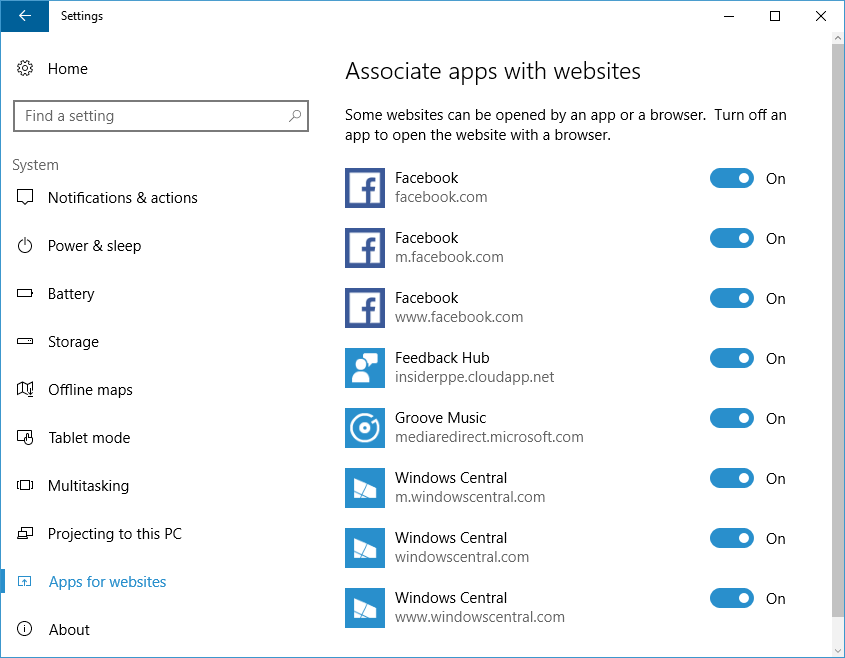The height and width of the screenshot is (658, 845).
Task: Disable the Feedback Hub toggle
Action: tap(732, 359)
